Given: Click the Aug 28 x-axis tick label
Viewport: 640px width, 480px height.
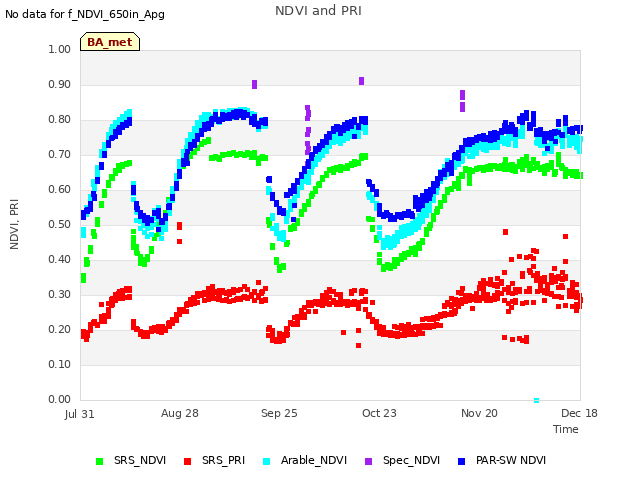Looking at the screenshot, I should (180, 413).
